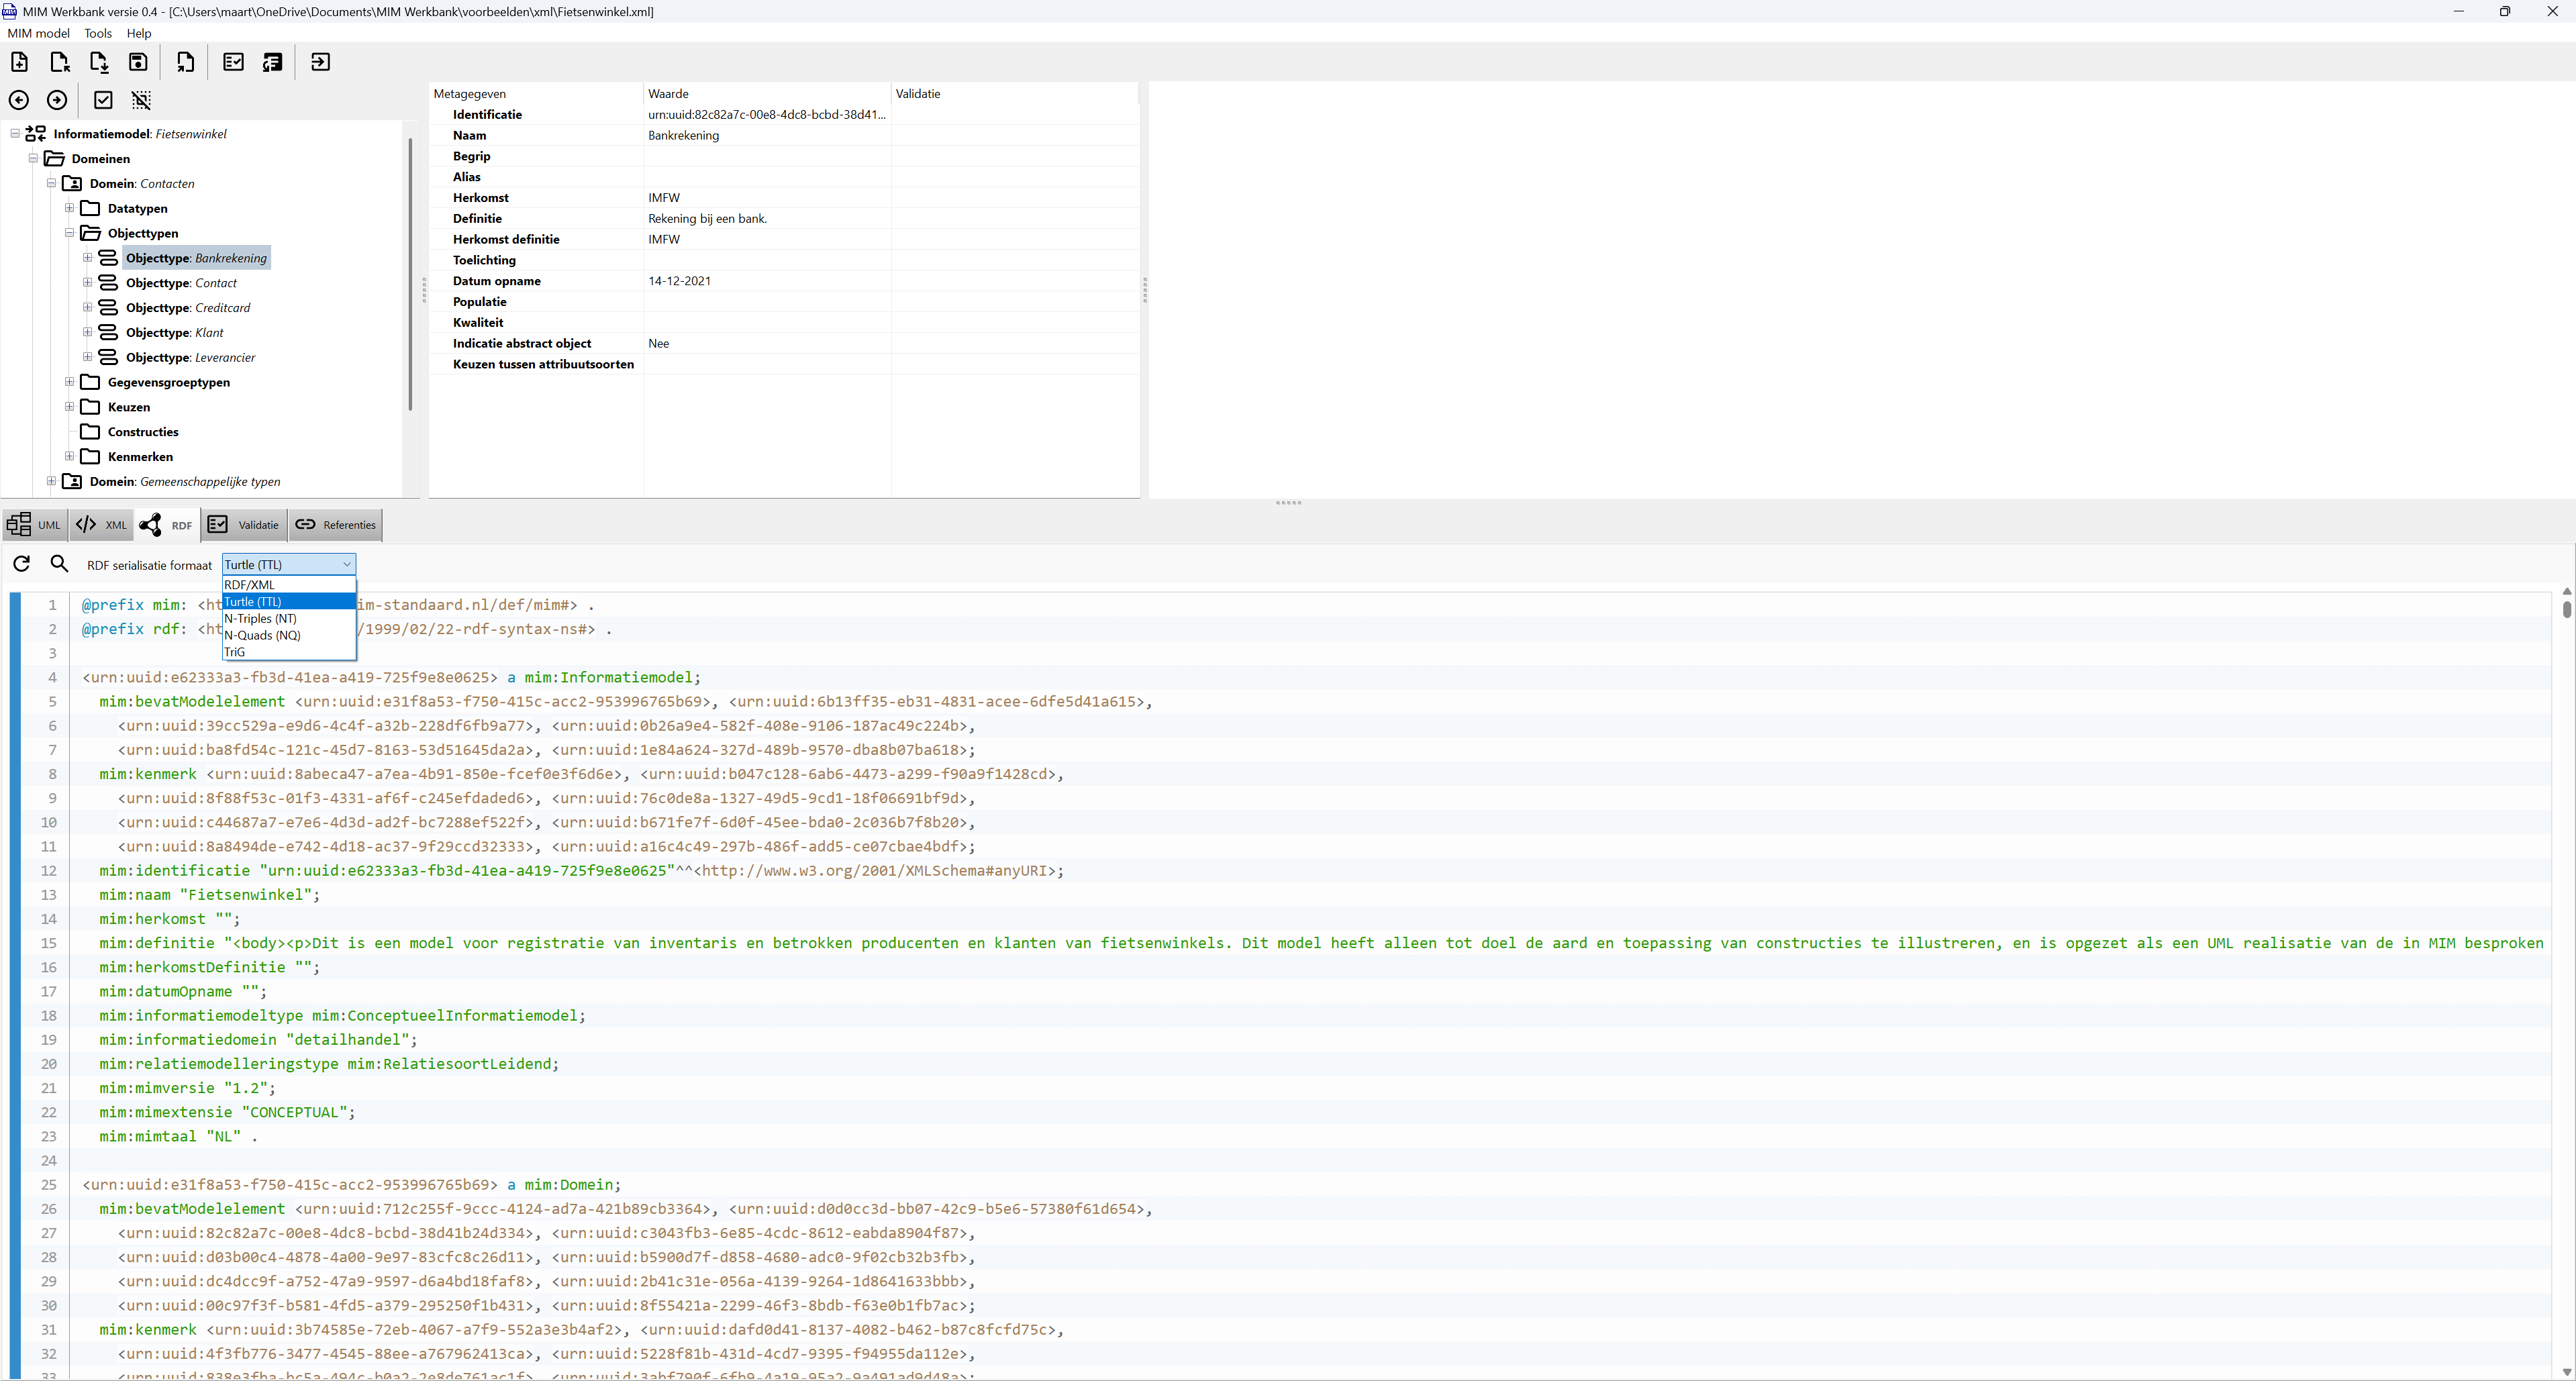The height and width of the screenshot is (1381, 2576).
Task: Toggle the crossed-out dashed selection icon
Action: (141, 100)
